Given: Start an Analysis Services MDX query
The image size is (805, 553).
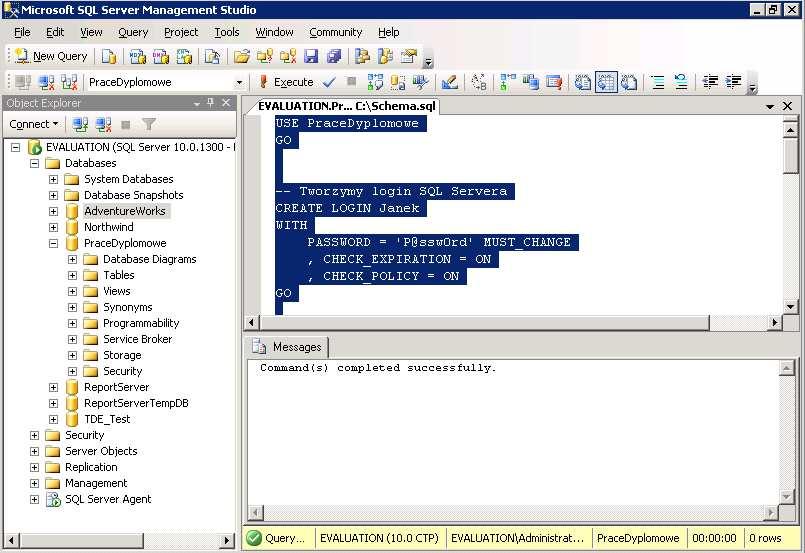Looking at the screenshot, I should [138, 56].
